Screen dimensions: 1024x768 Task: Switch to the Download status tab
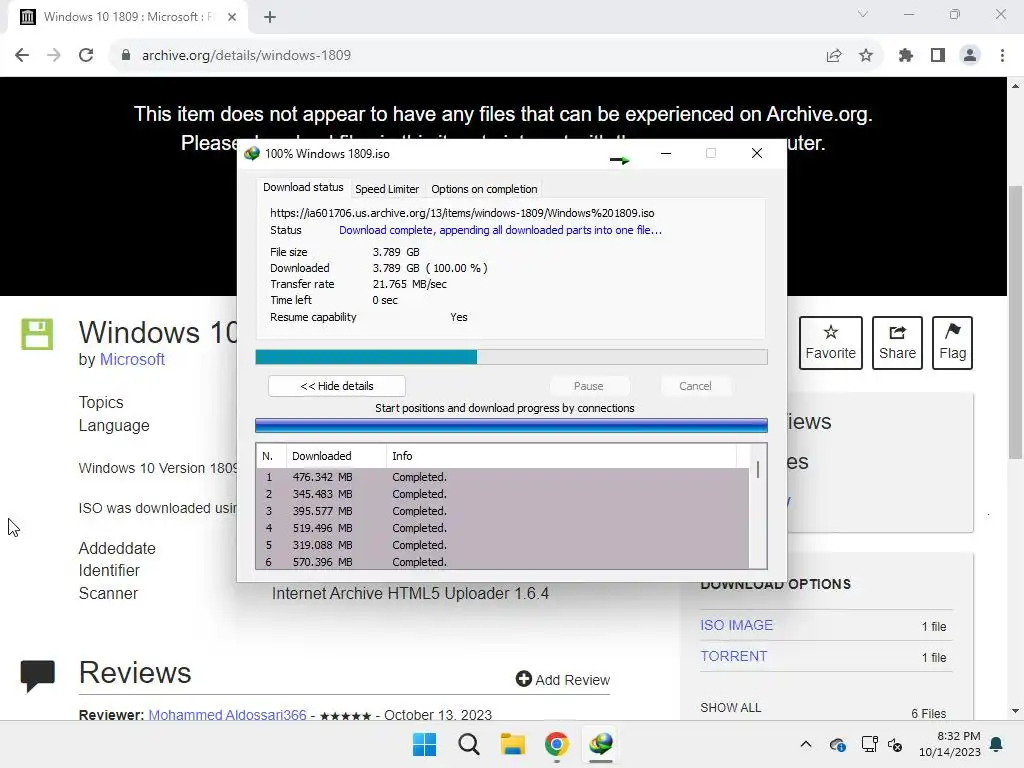click(303, 187)
